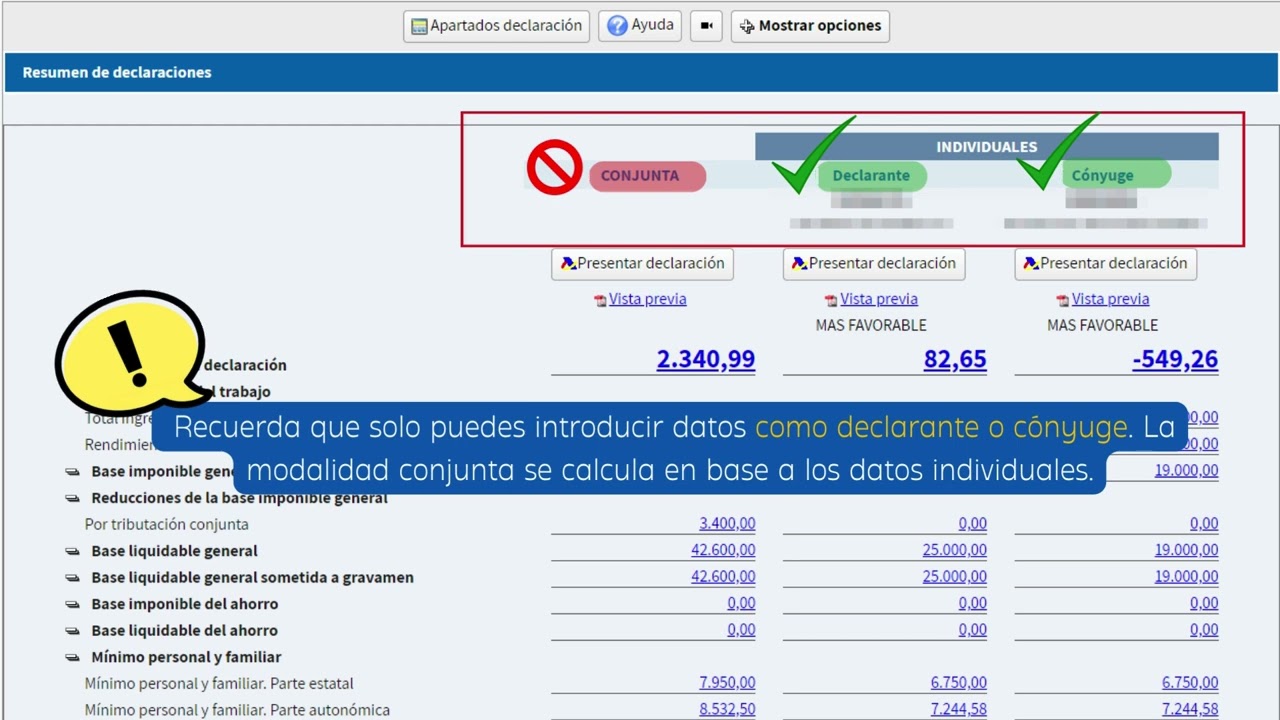This screenshot has width=1280, height=720.
Task: Click the 3.400,00 tributación conjunta value
Action: coord(727,524)
